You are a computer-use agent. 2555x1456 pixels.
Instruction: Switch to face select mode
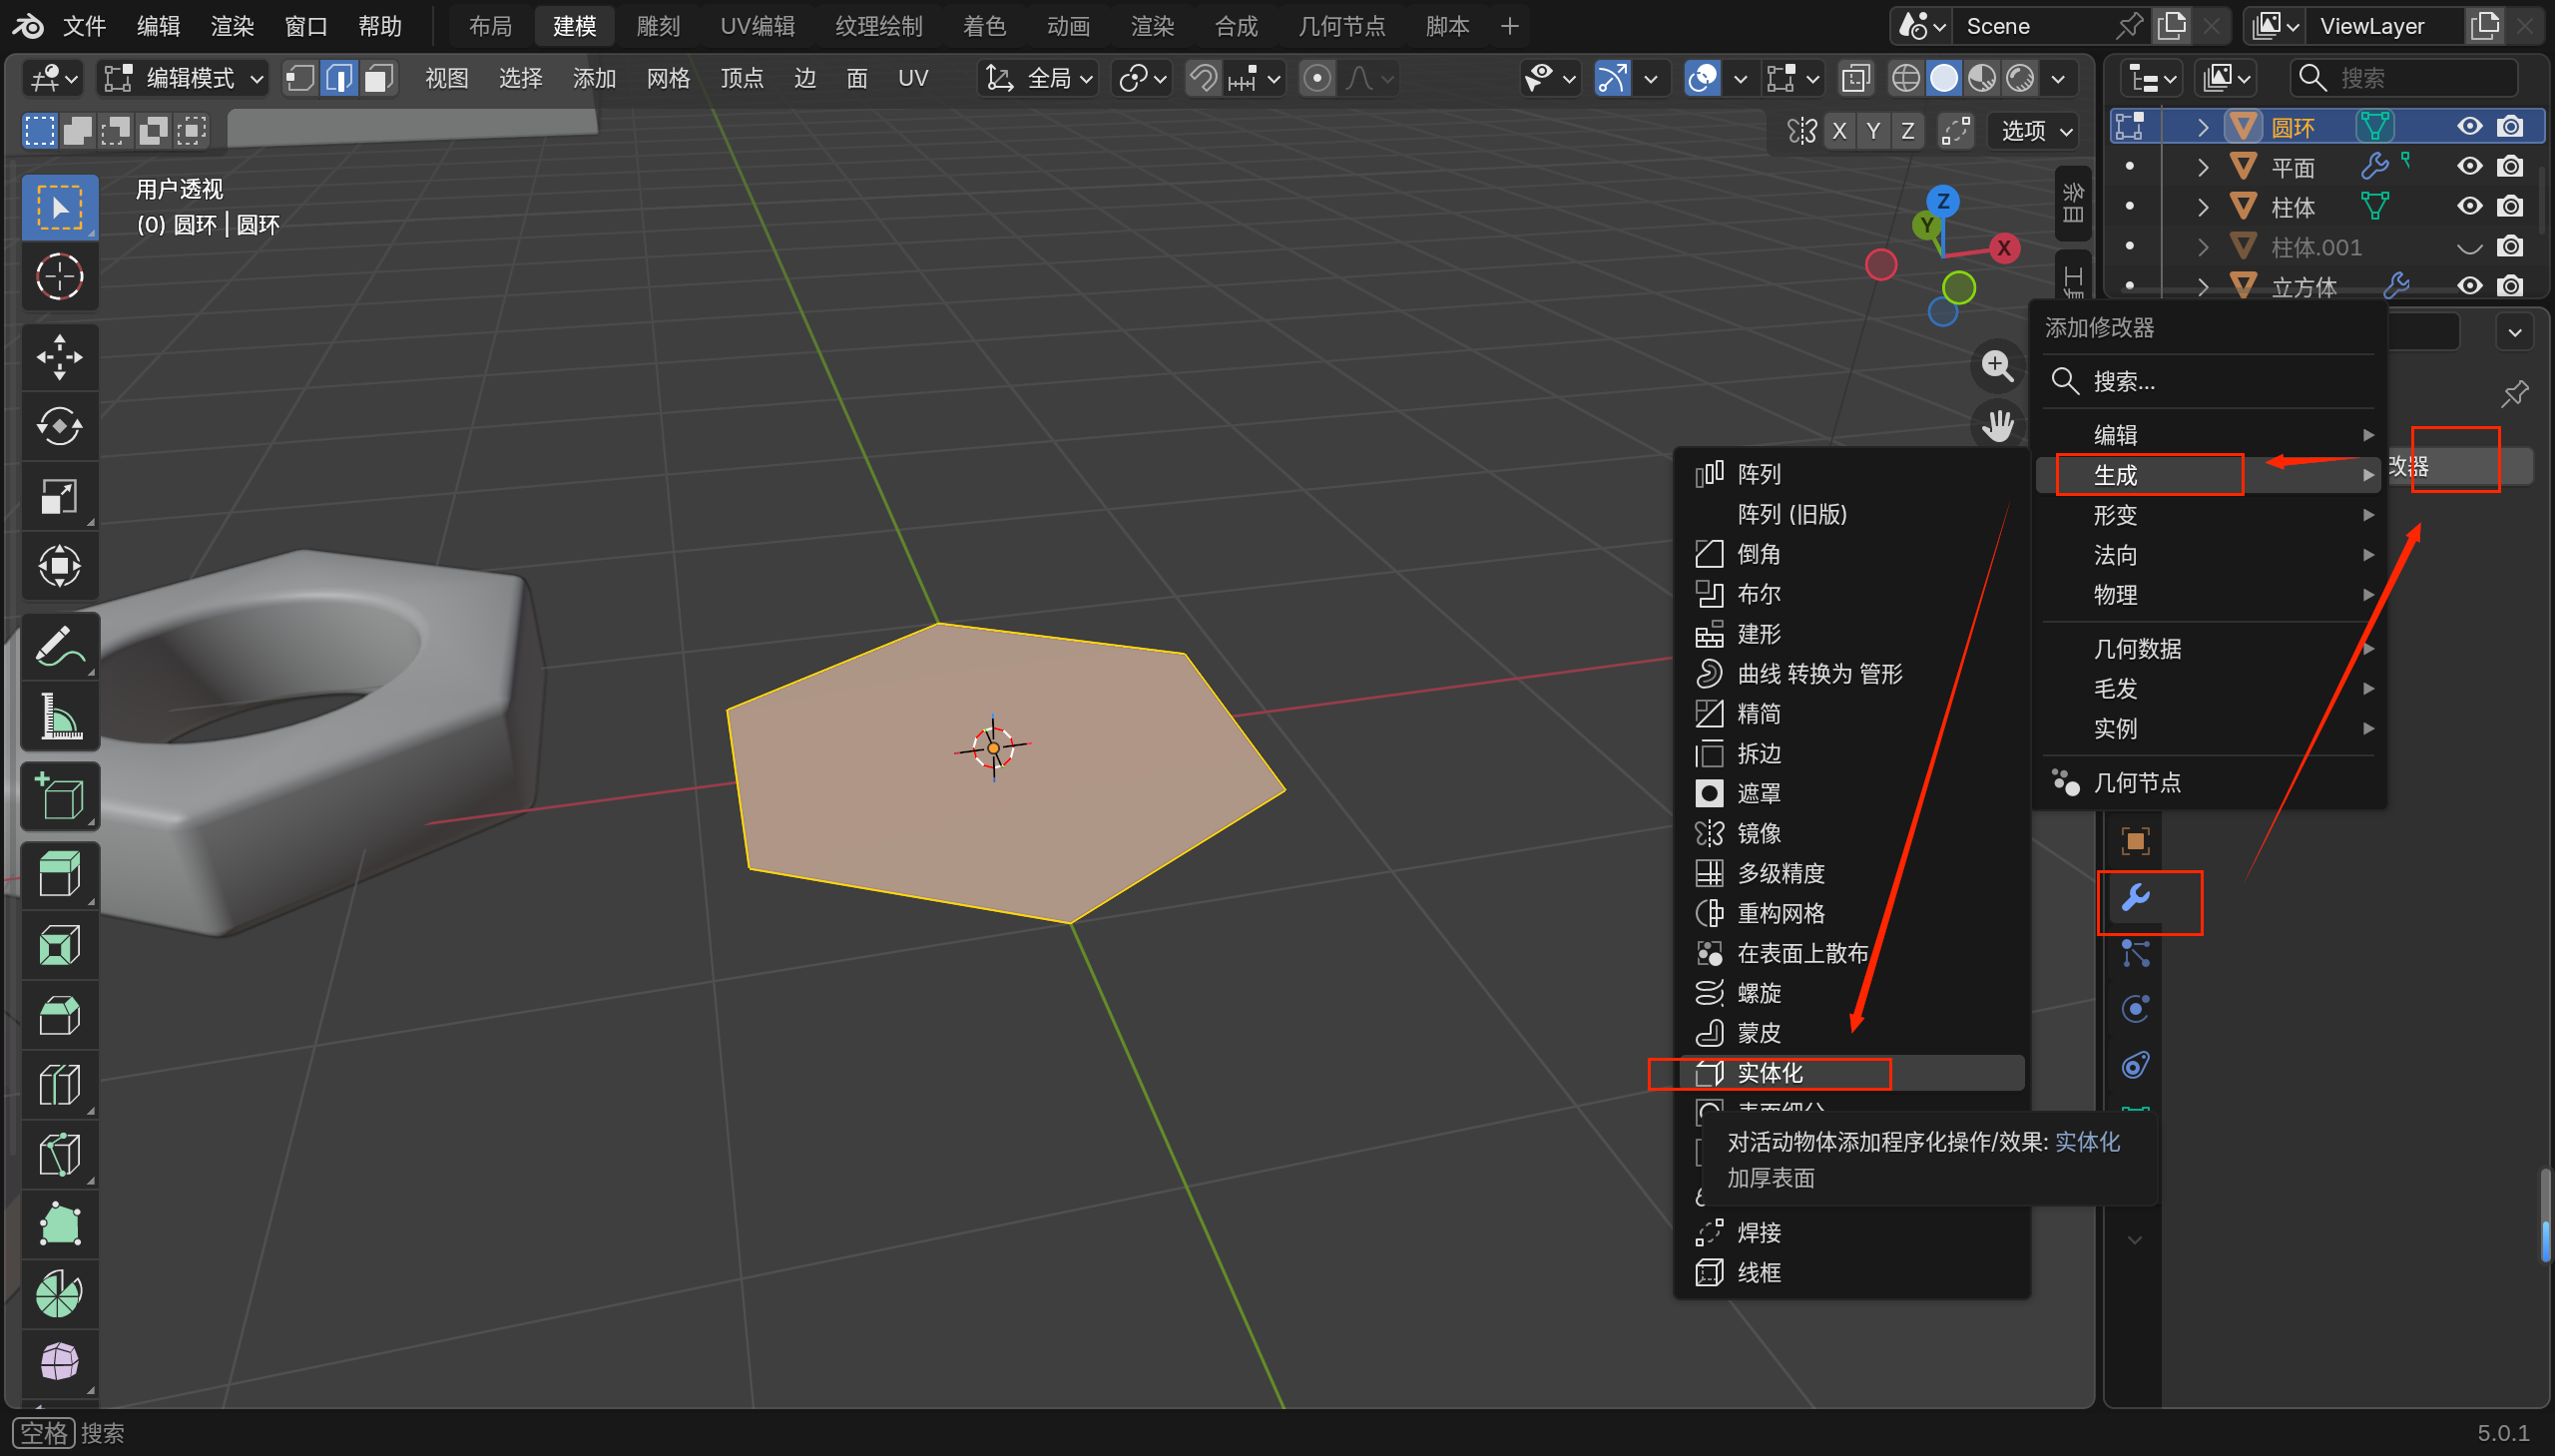(378, 78)
